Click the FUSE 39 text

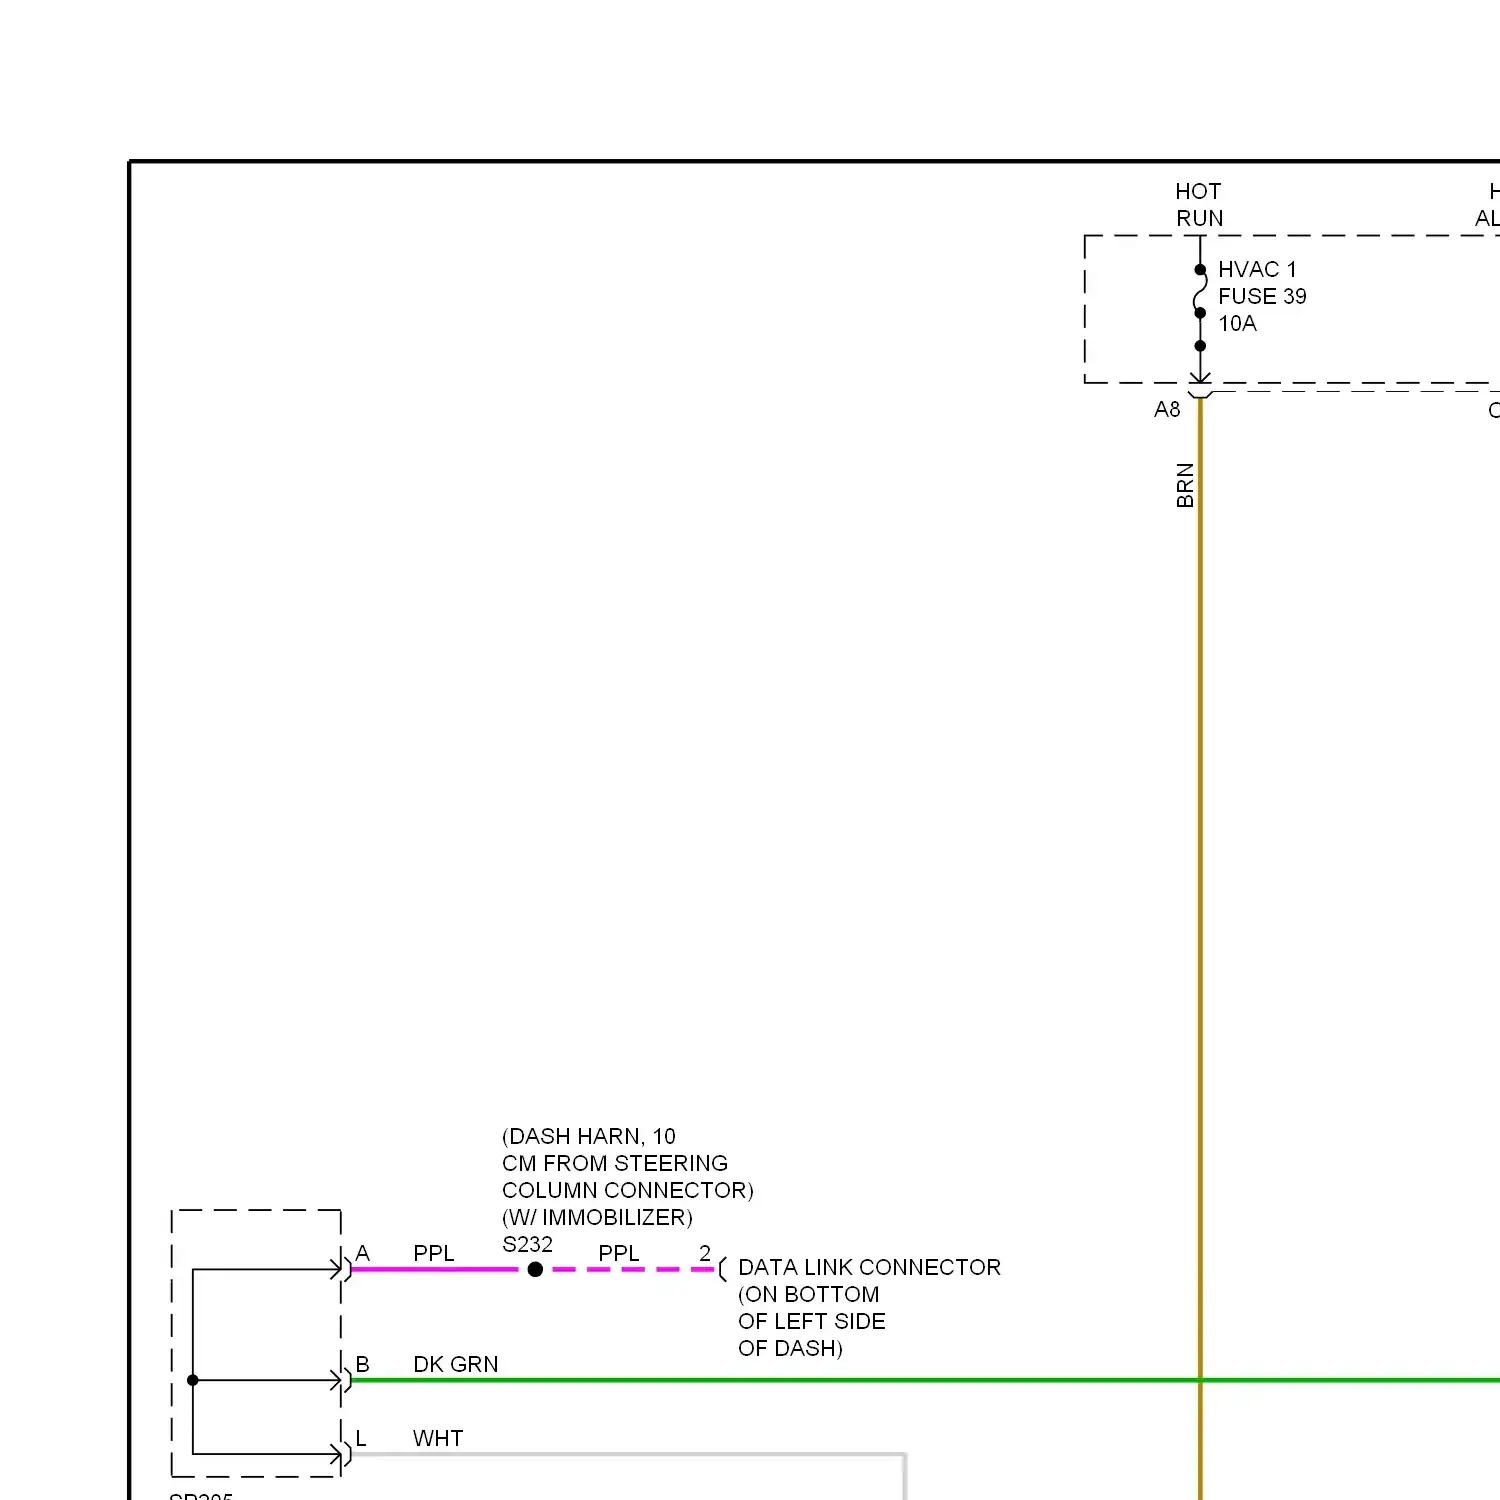tap(1262, 296)
